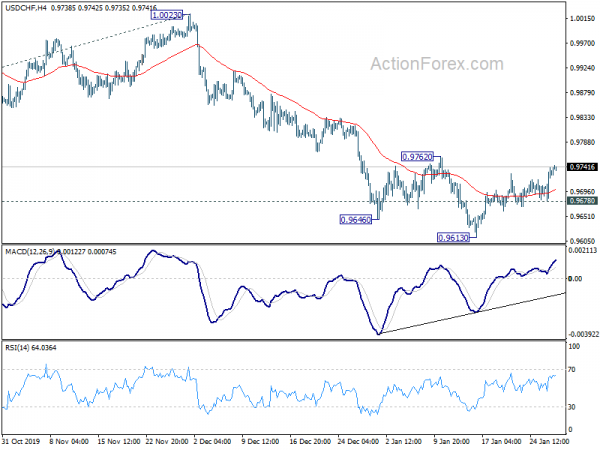The height and width of the screenshot is (450, 600).
Task: Click the 31 Oct 2019 date label
Action: tap(21, 441)
